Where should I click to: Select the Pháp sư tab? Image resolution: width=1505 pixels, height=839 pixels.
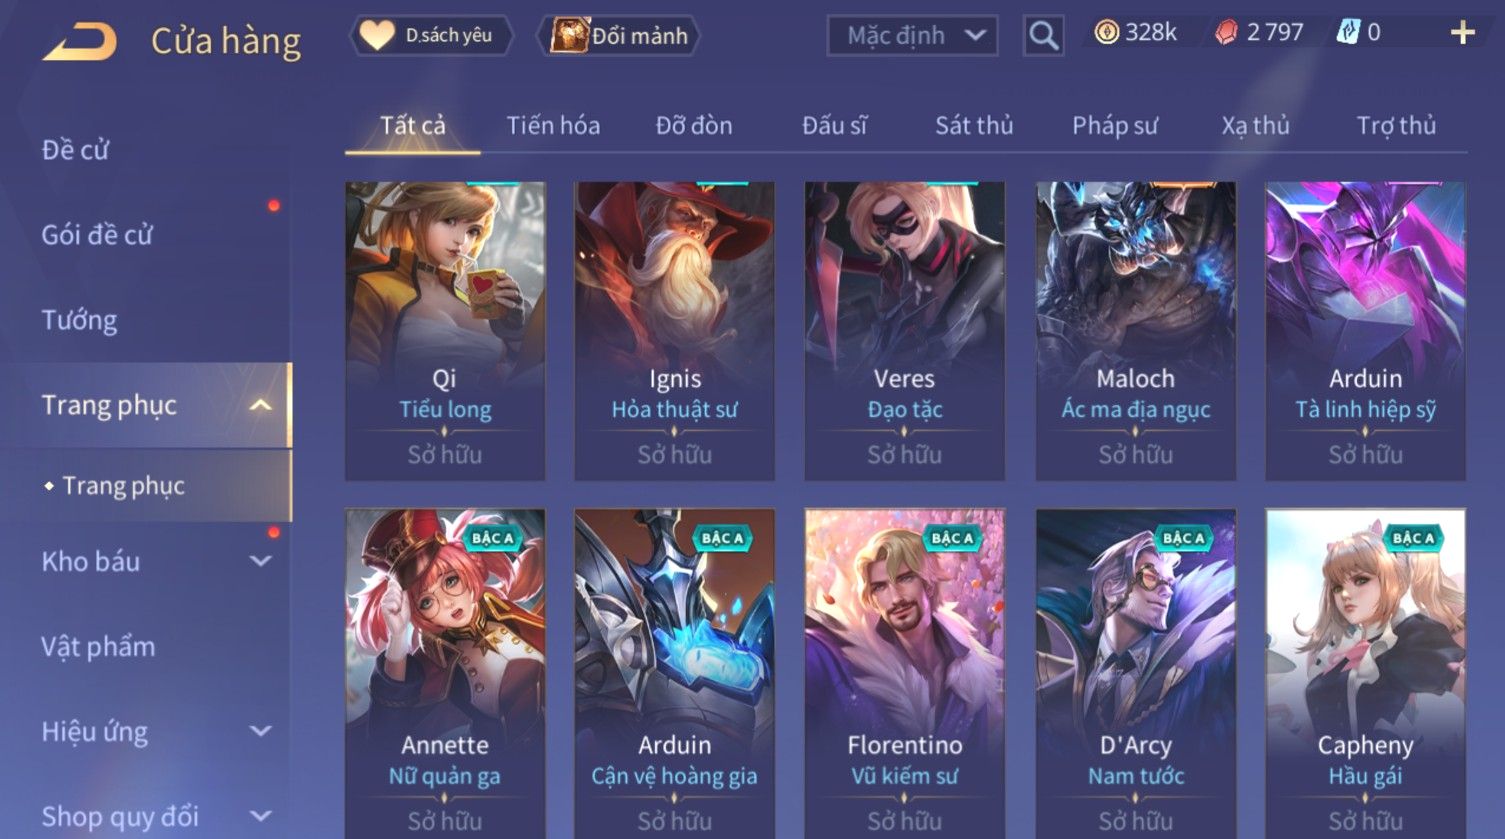click(x=1115, y=125)
